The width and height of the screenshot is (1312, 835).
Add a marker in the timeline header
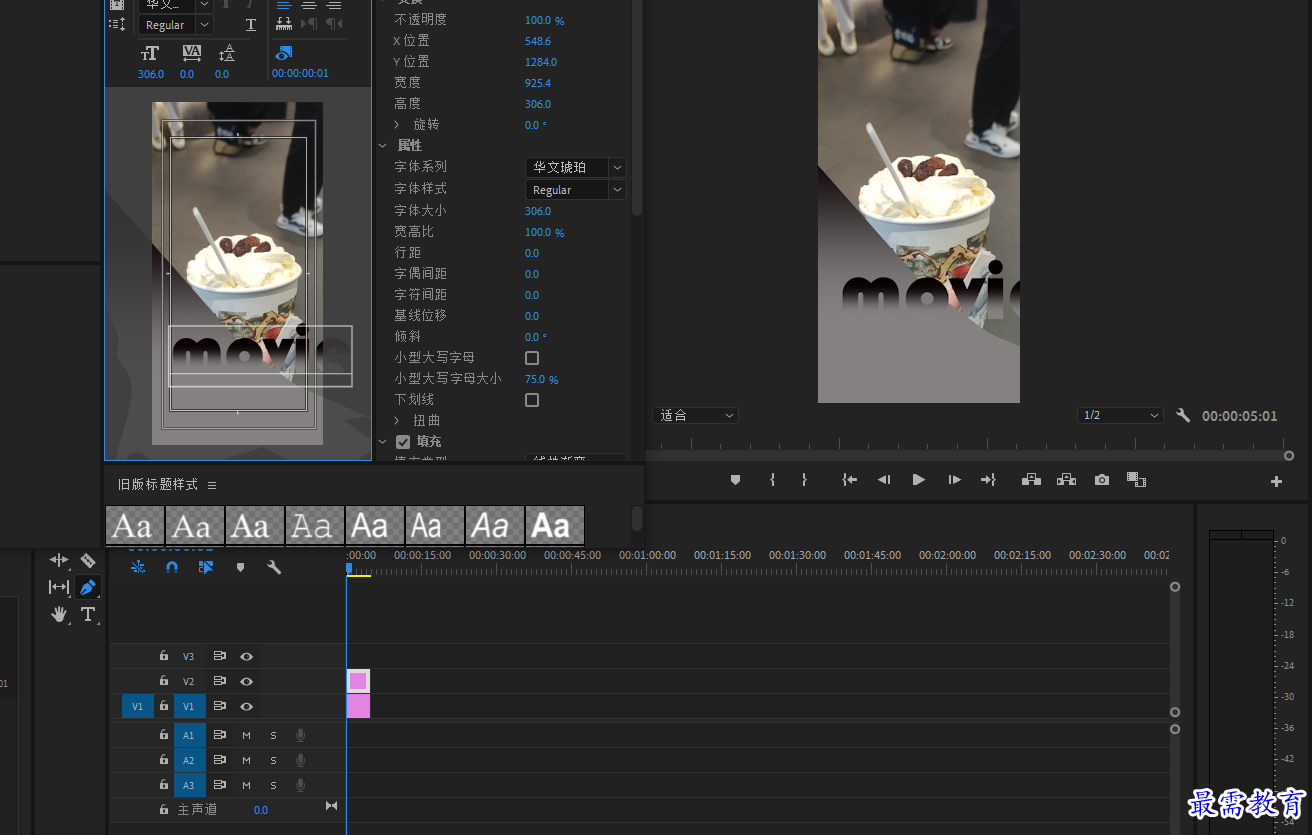(240, 567)
